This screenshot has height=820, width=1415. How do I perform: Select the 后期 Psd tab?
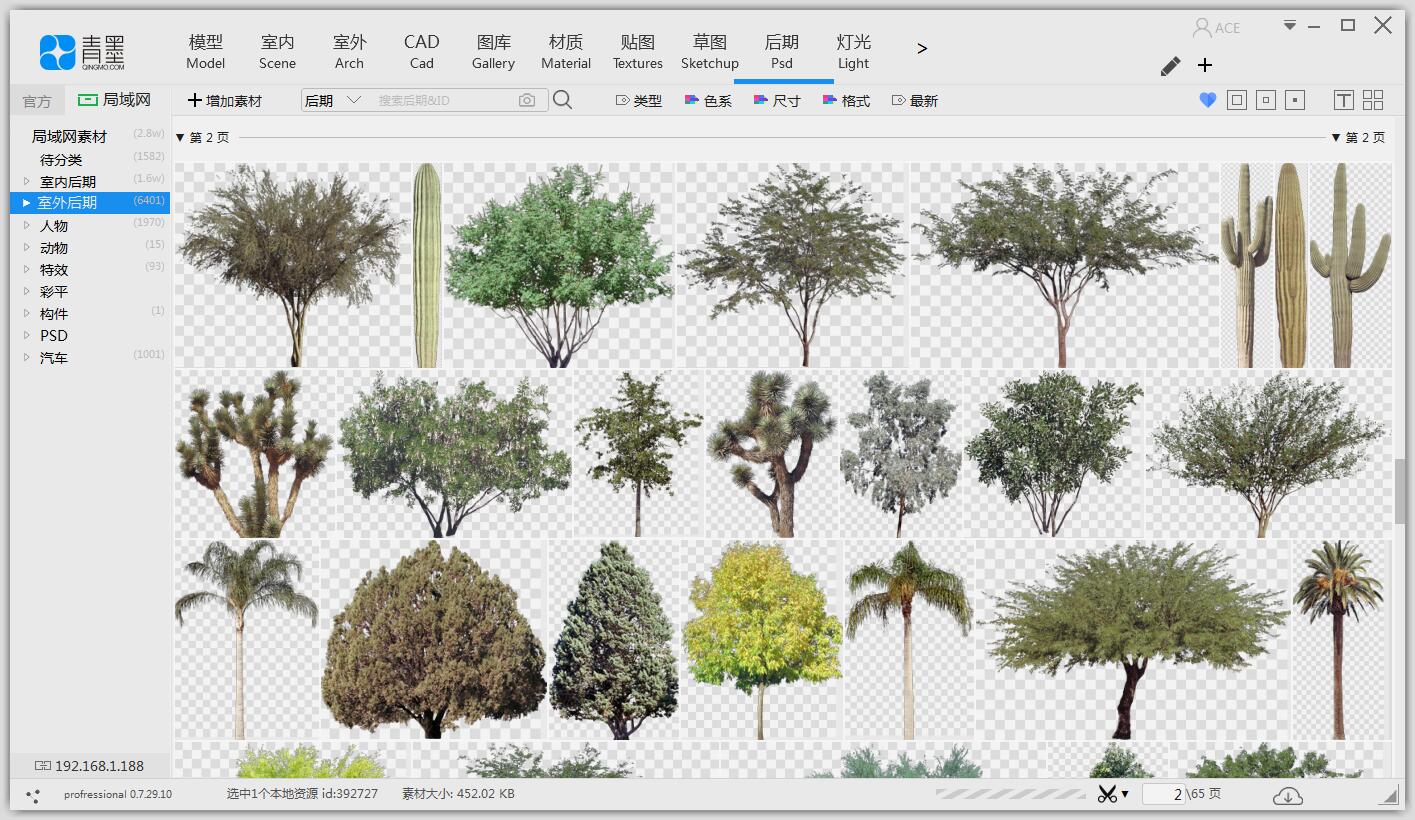pos(782,51)
